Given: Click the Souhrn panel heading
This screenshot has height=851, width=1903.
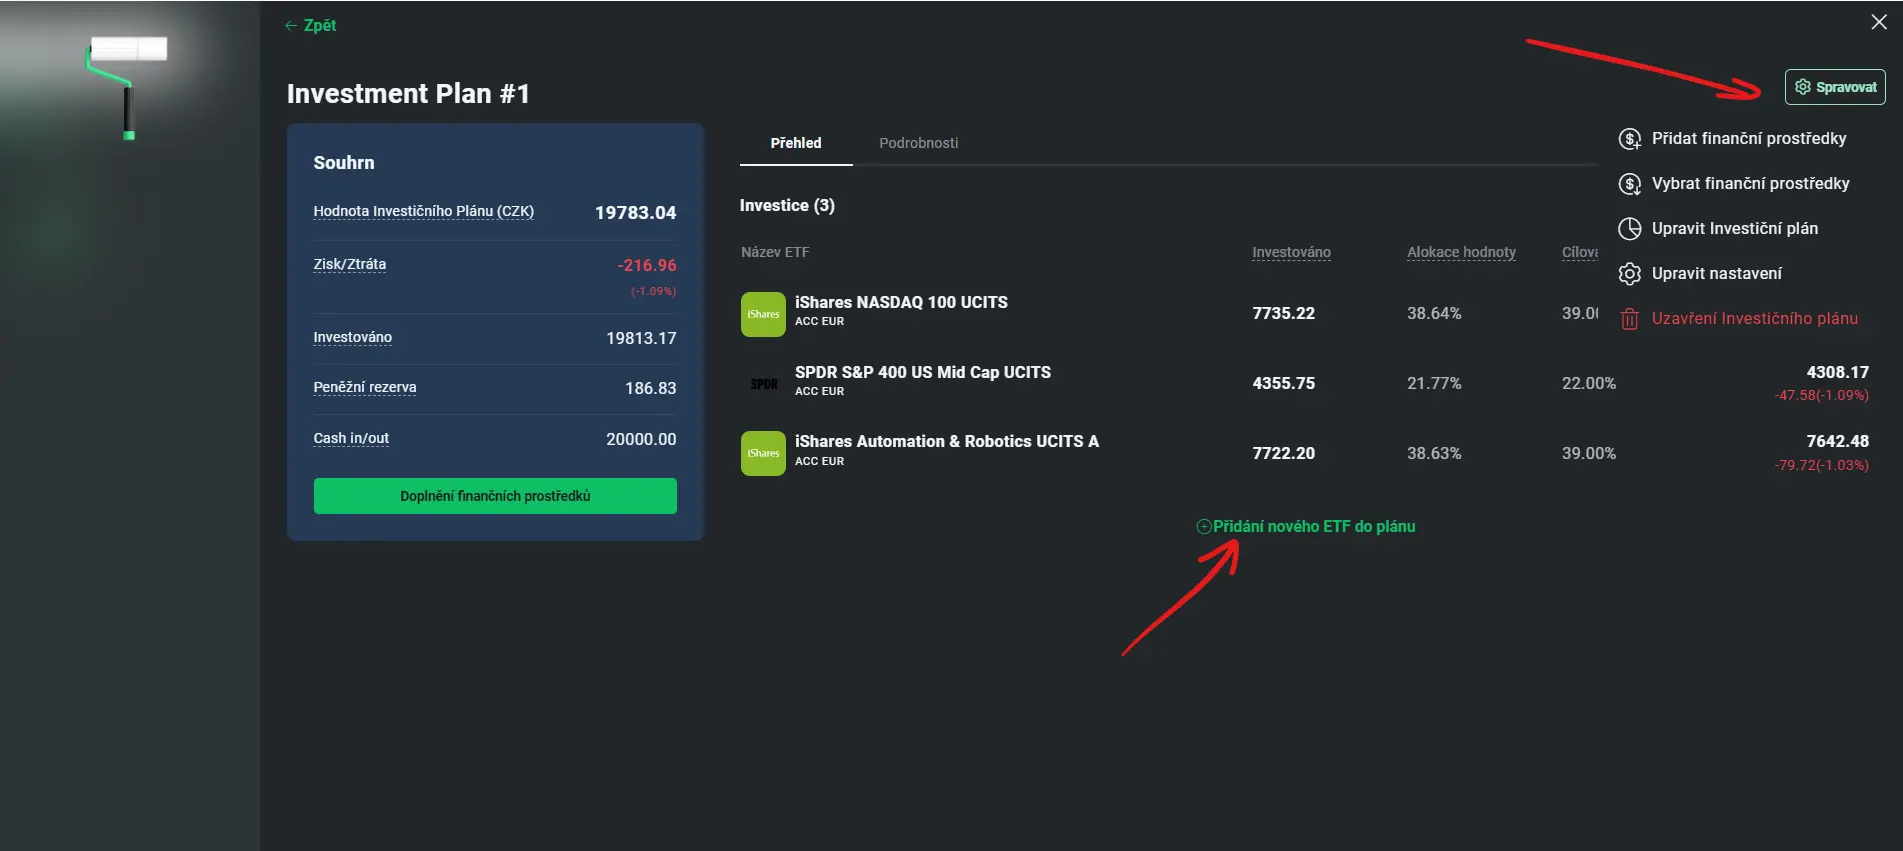Looking at the screenshot, I should [344, 162].
